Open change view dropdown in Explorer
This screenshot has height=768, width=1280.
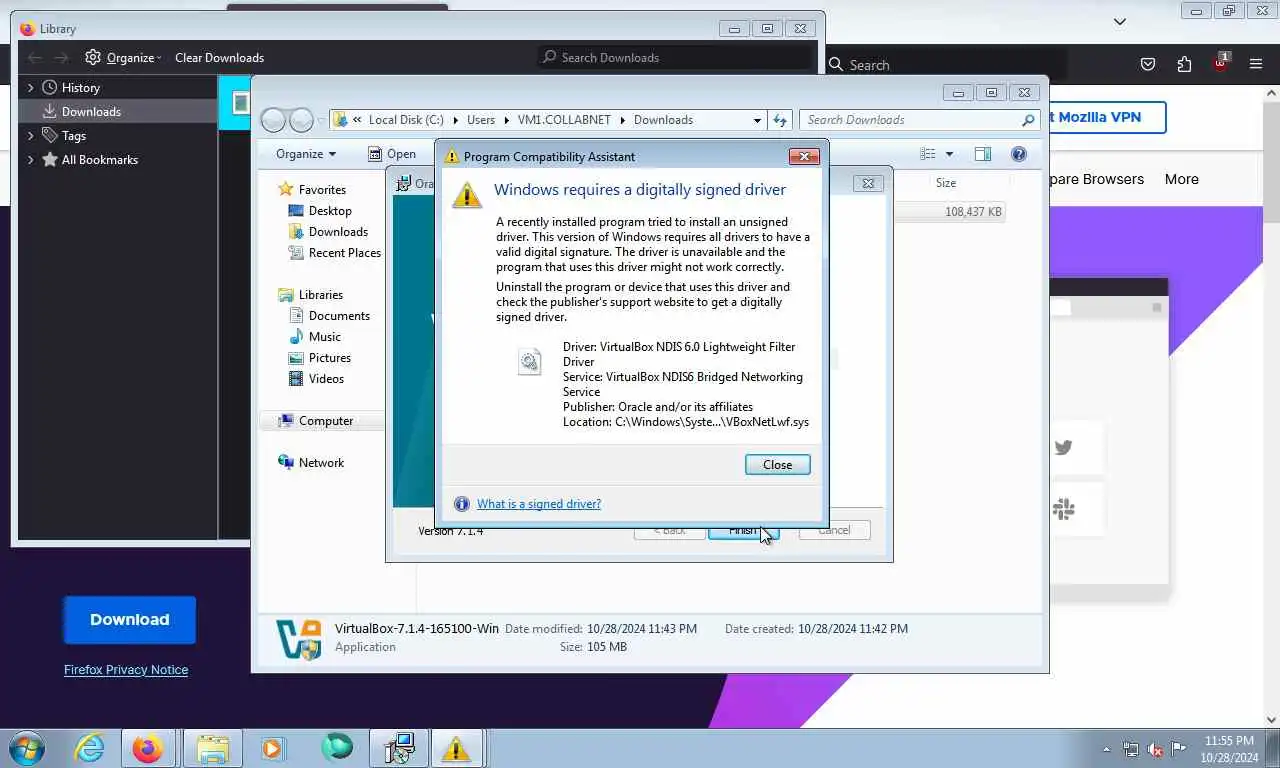pos(949,154)
